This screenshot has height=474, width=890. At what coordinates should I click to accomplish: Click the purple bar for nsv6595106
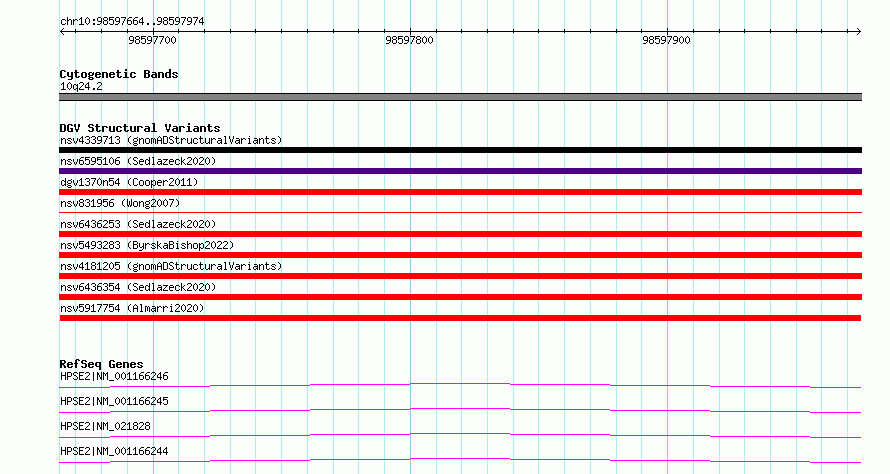click(460, 171)
